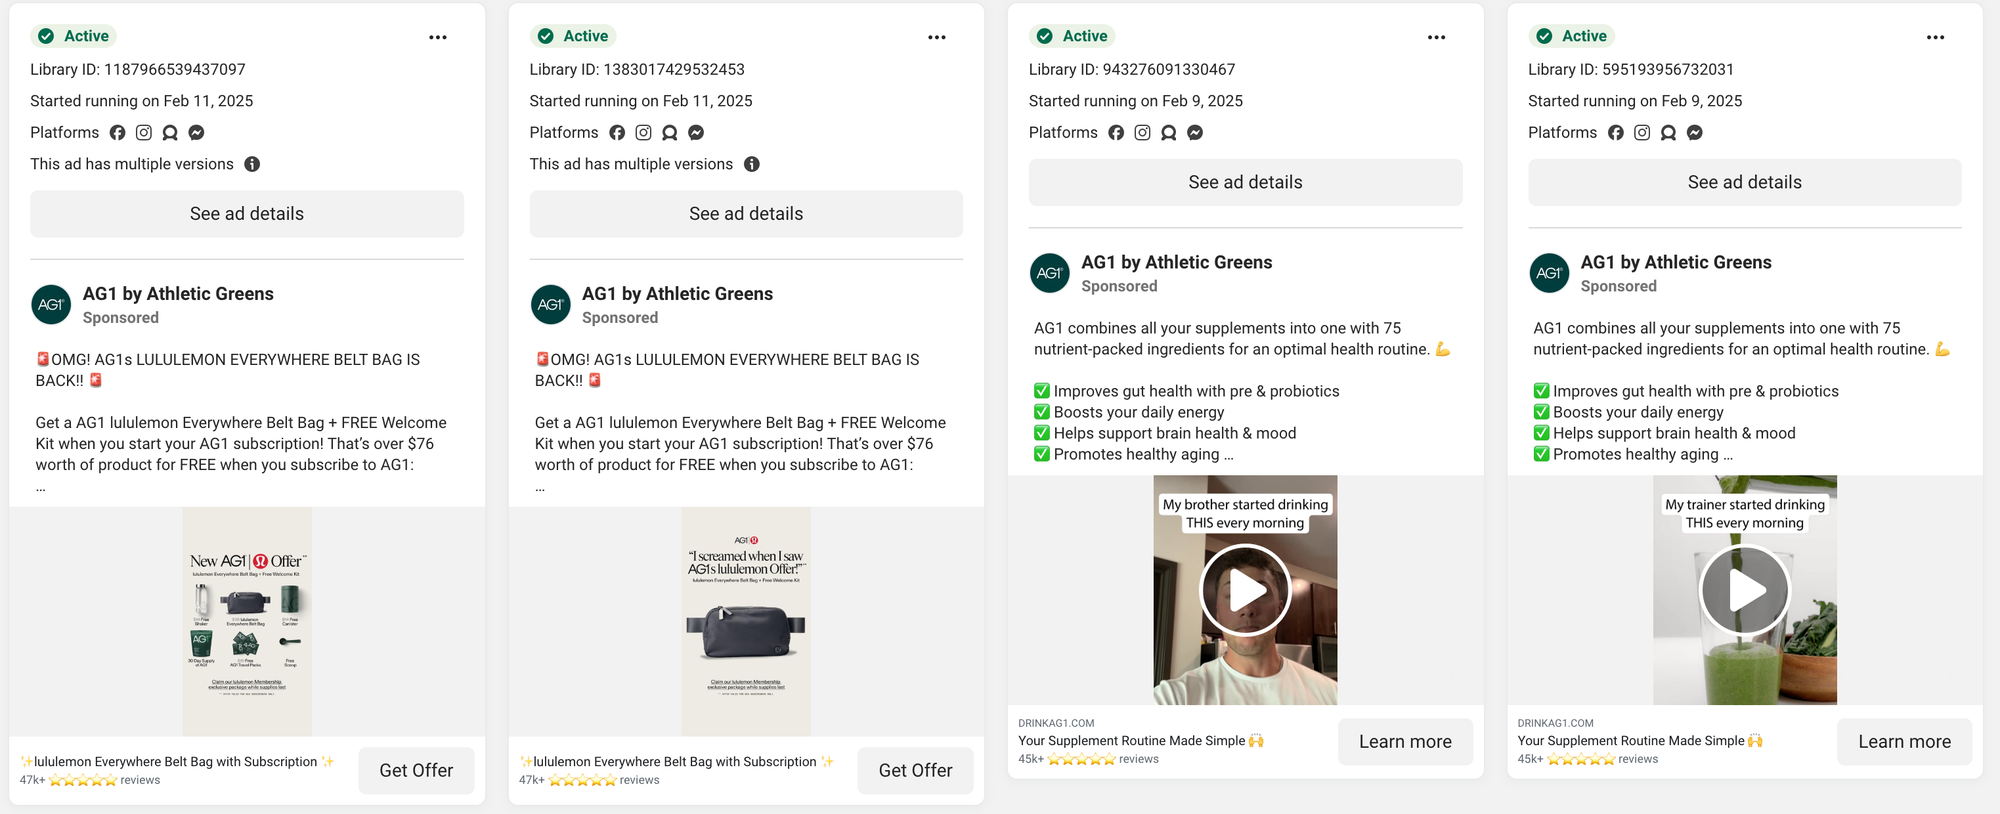See ad details for Library ID 943276091330467

pos(1246,182)
